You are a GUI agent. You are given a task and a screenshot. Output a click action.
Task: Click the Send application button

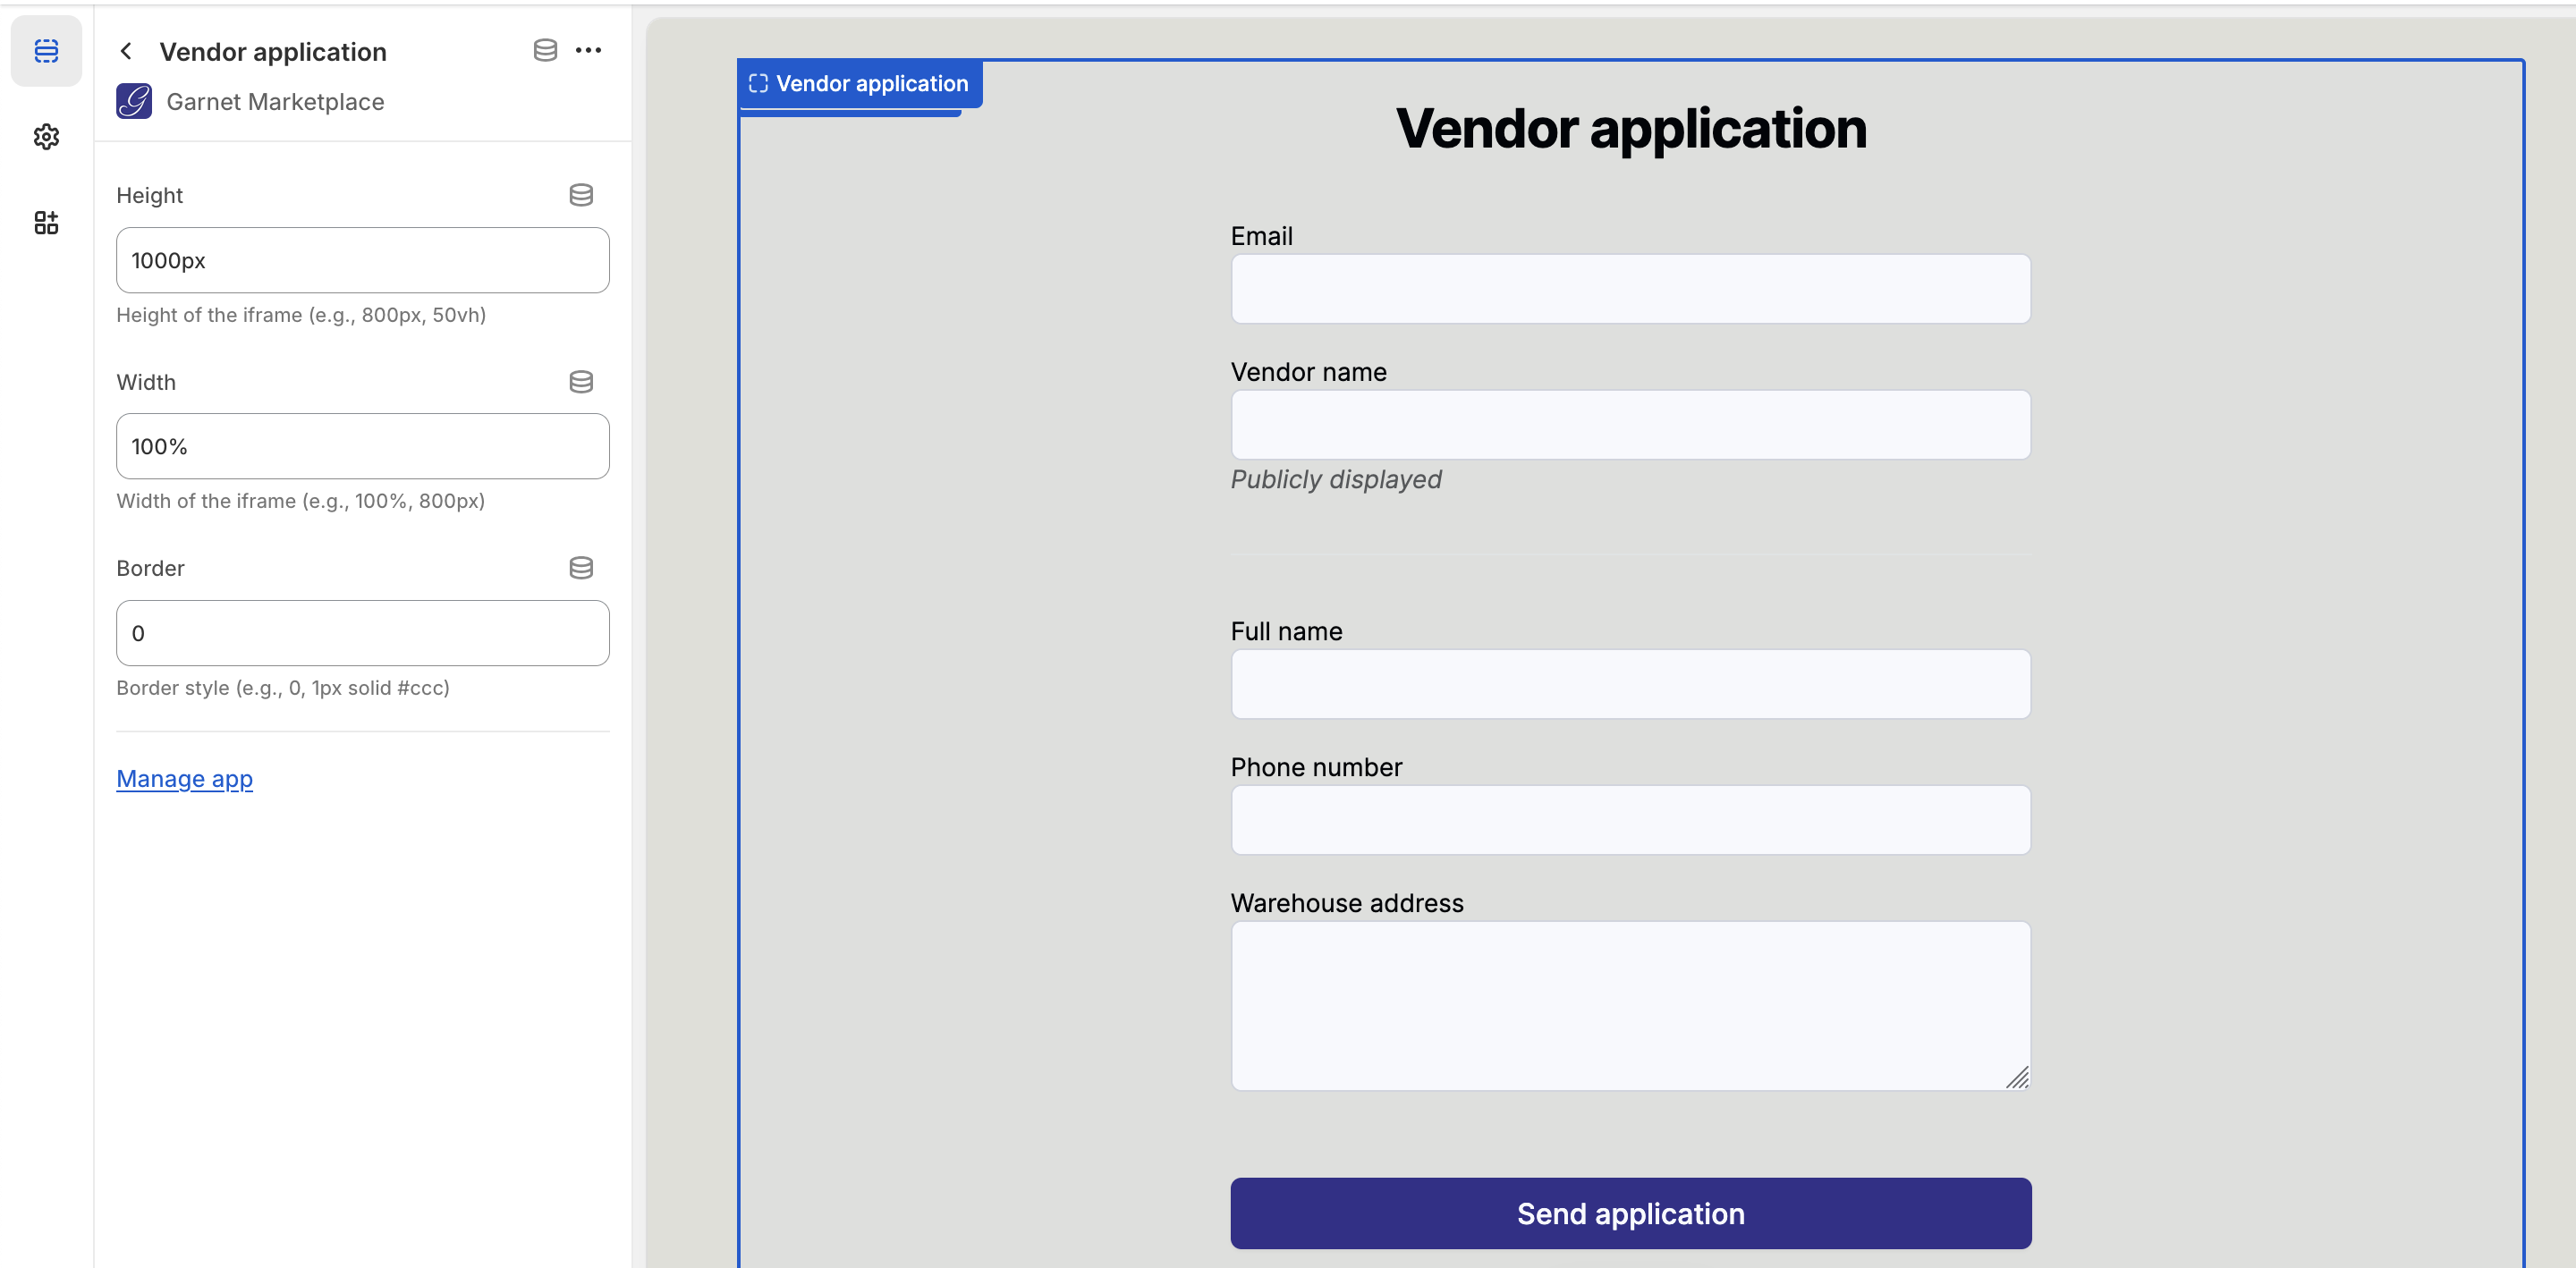click(x=1629, y=1213)
